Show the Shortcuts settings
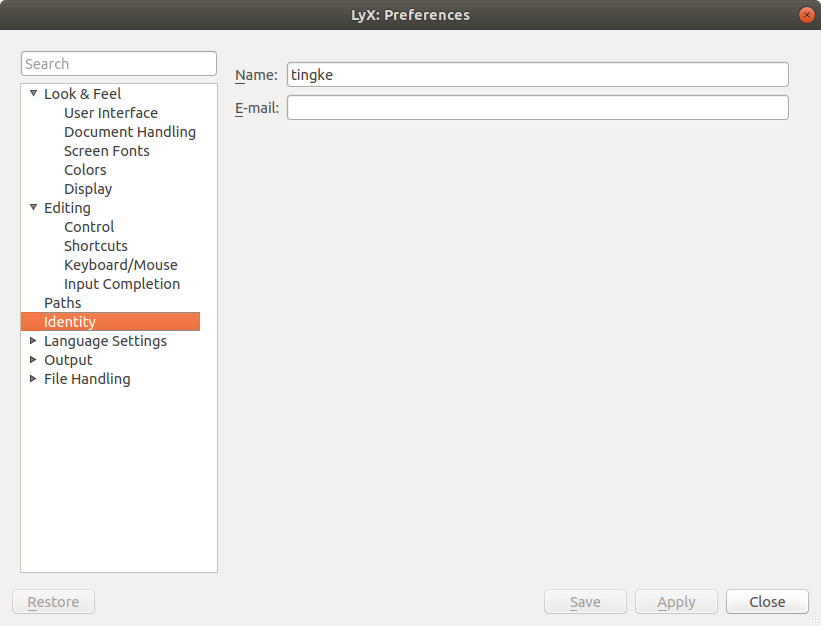The image size is (821, 626). pos(95,246)
